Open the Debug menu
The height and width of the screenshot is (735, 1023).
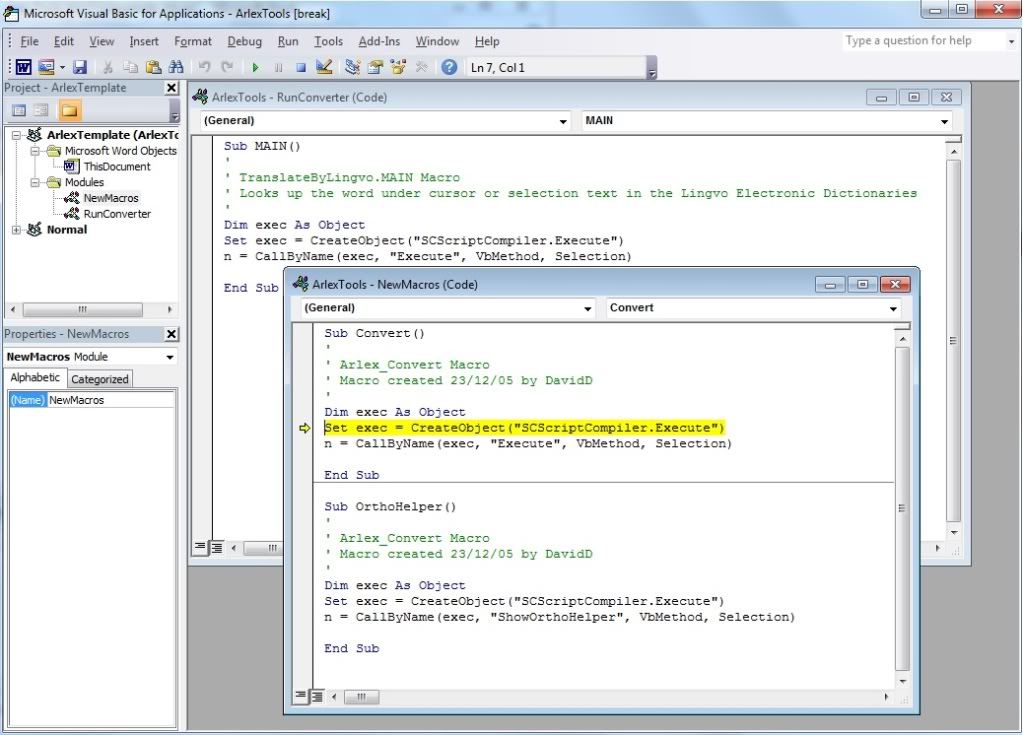(x=244, y=41)
